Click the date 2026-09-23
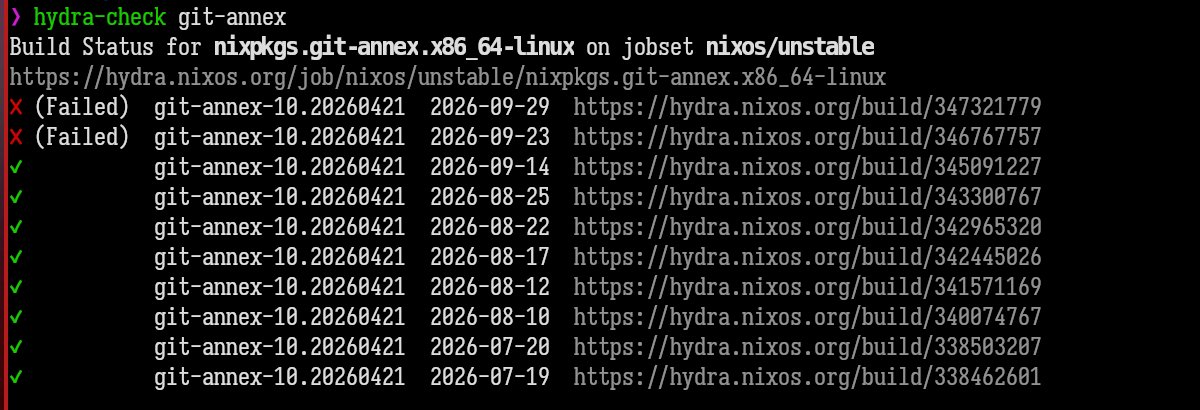The width and height of the screenshot is (1200, 410). pyautogui.click(x=490, y=137)
